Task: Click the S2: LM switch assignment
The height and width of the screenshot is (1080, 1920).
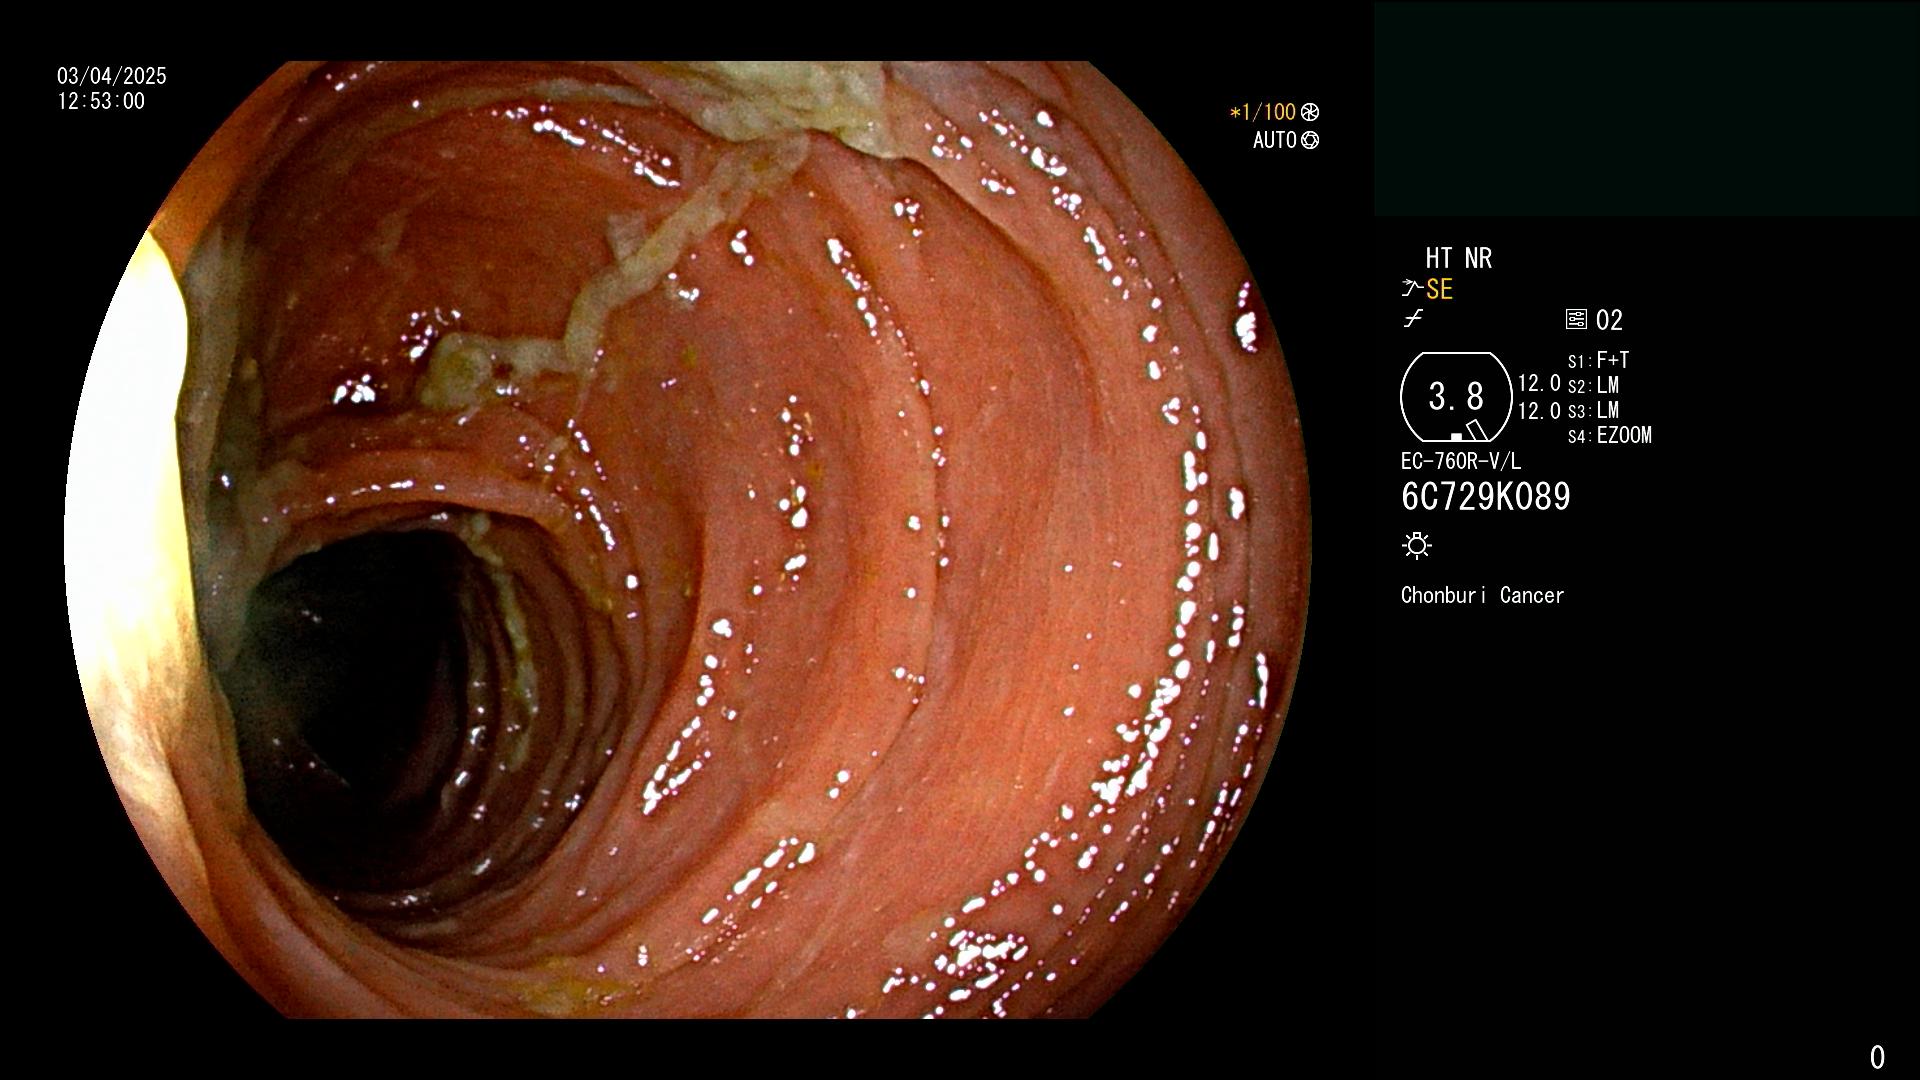Action: click(1593, 385)
